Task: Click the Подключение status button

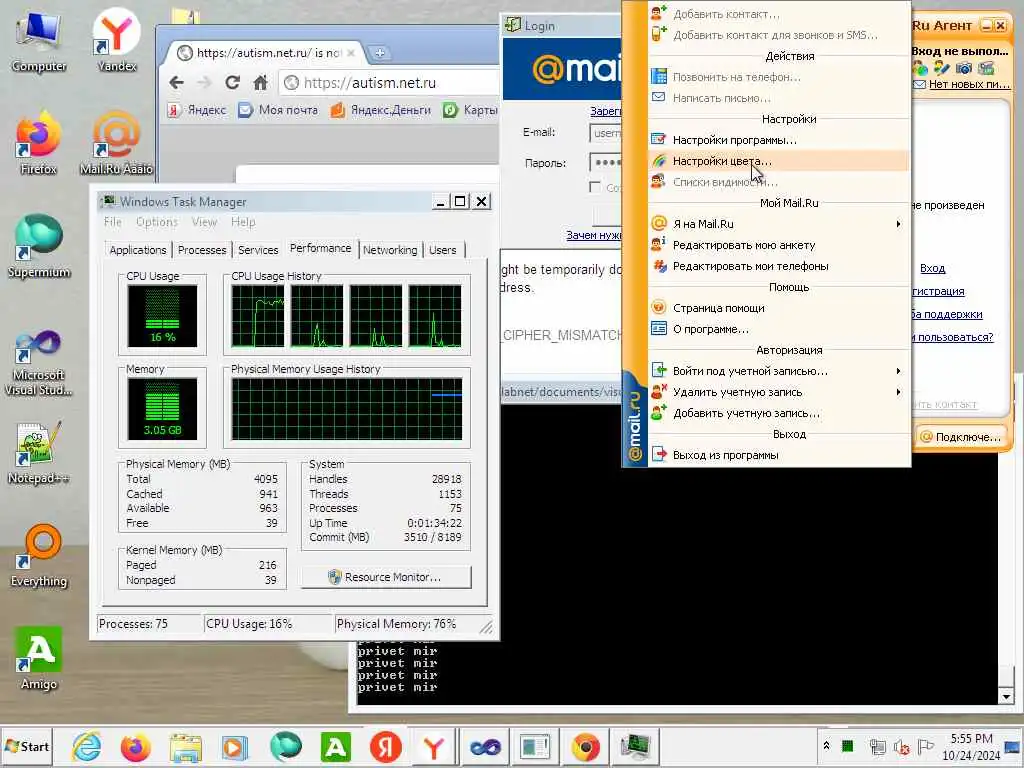Action: 960,437
